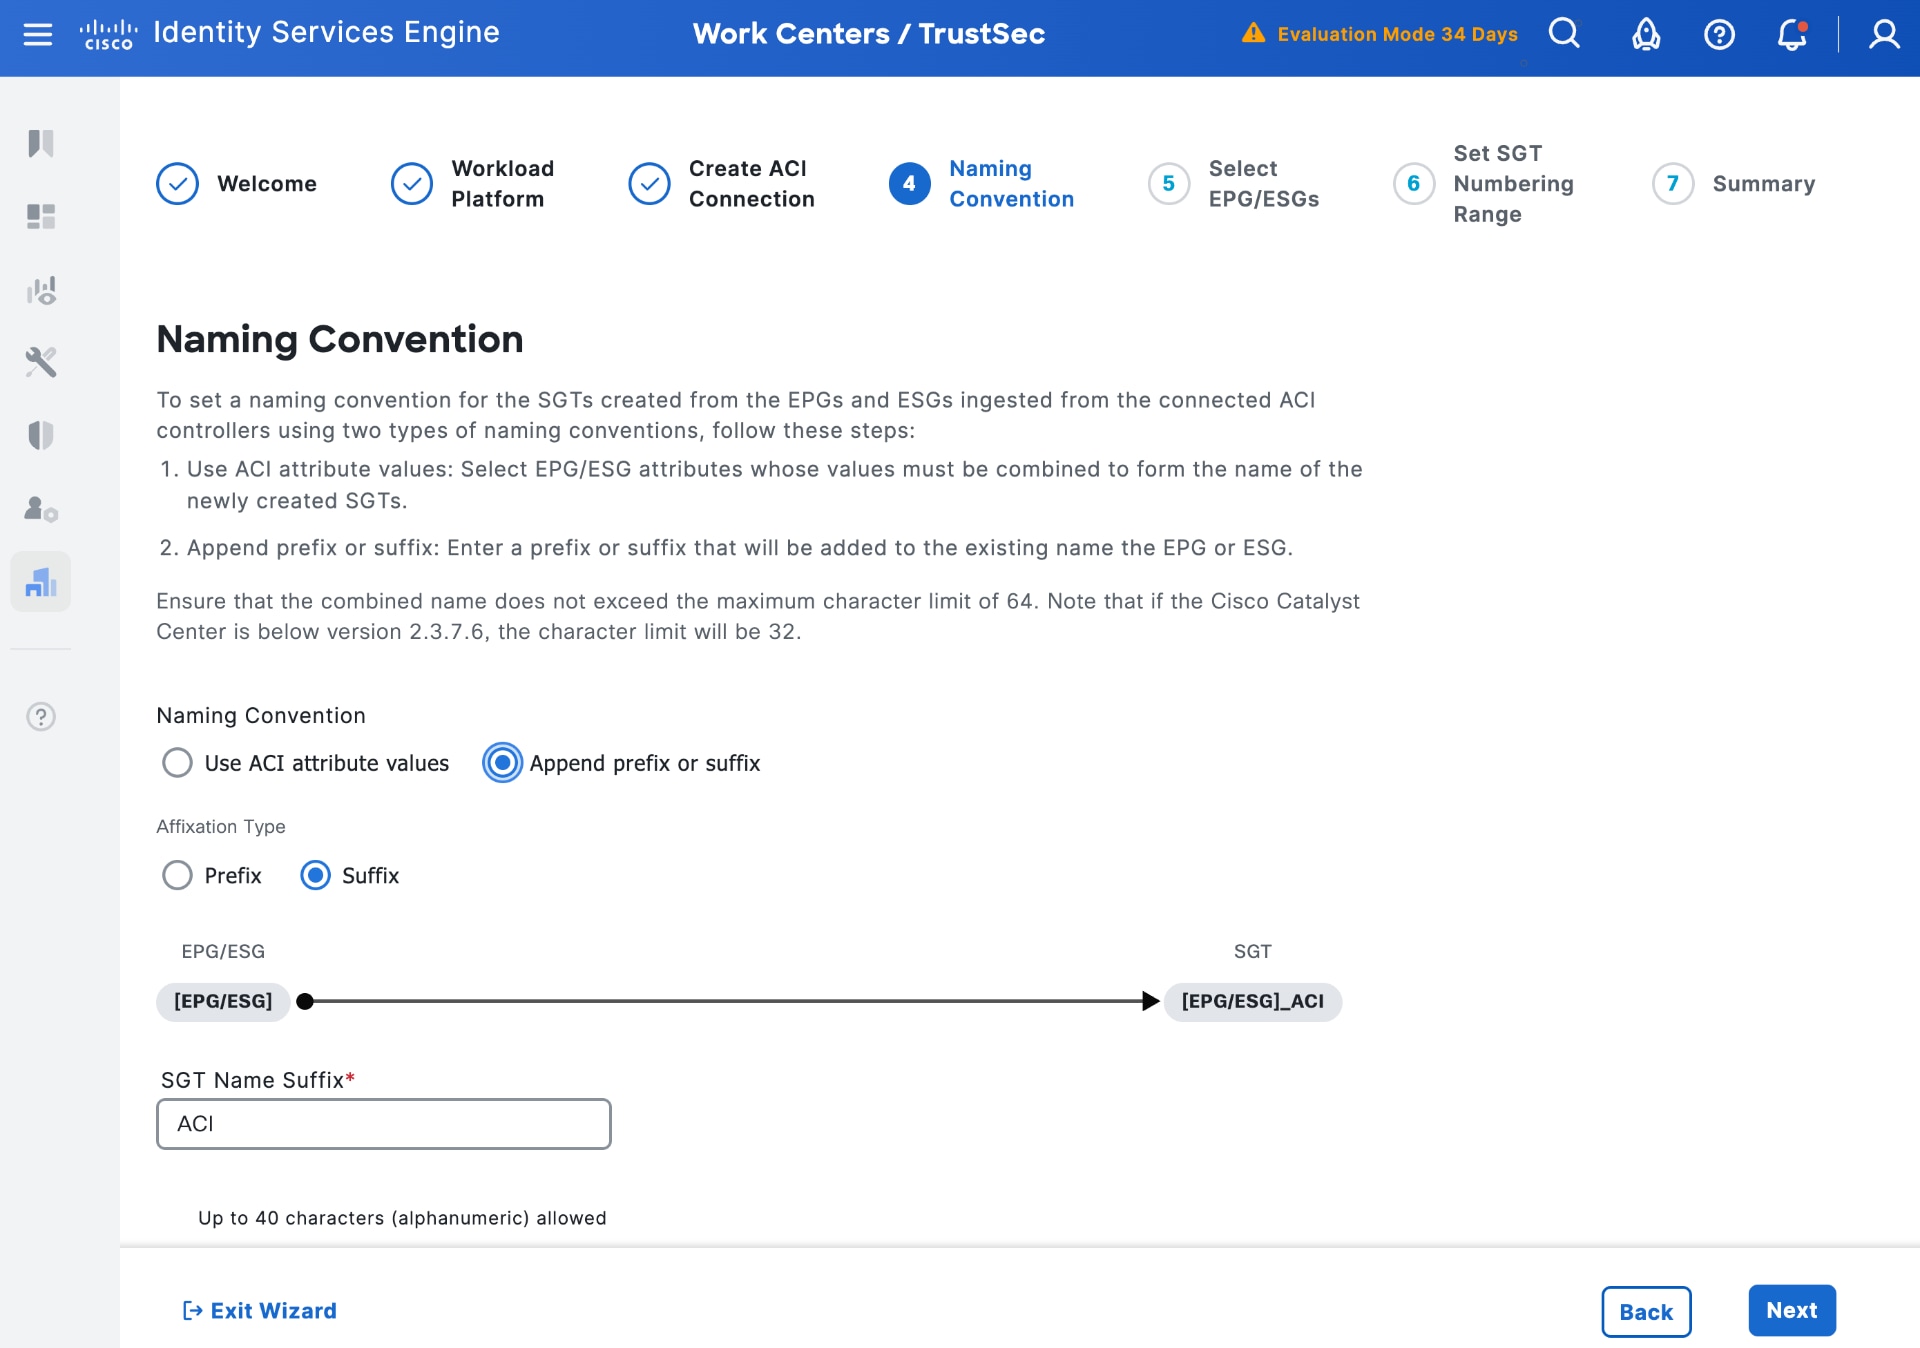The height and width of the screenshot is (1348, 1920).
Task: Select the Use ACI attribute values option
Action: tap(177, 762)
